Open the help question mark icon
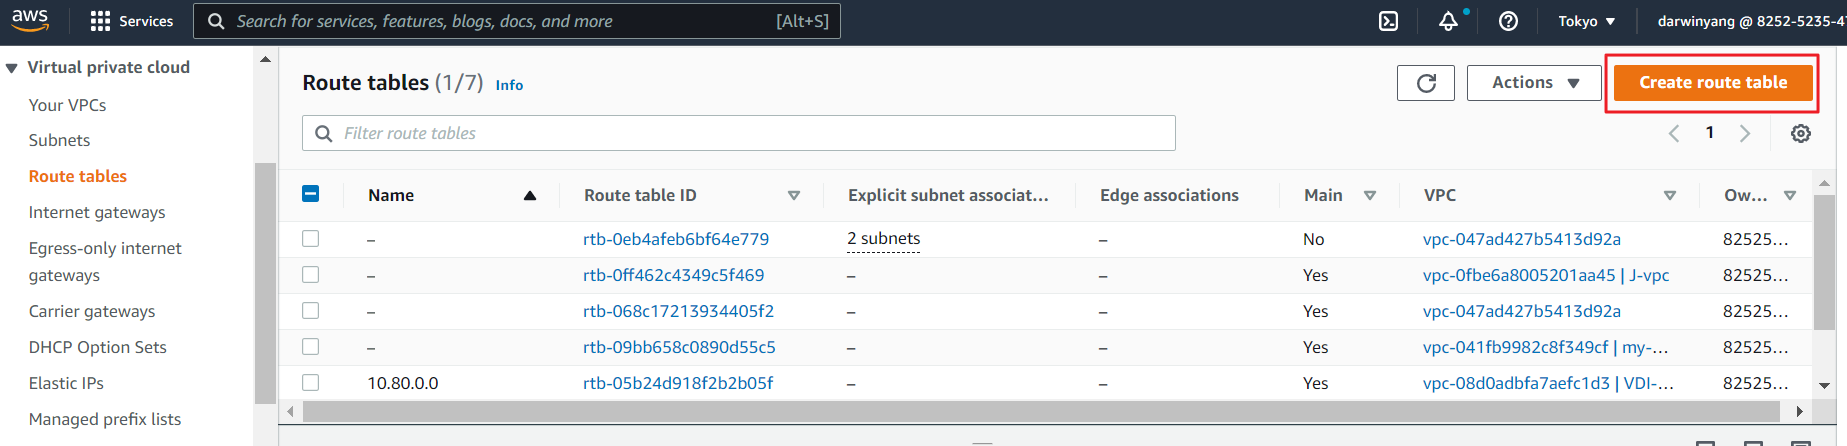 pyautogui.click(x=1508, y=21)
